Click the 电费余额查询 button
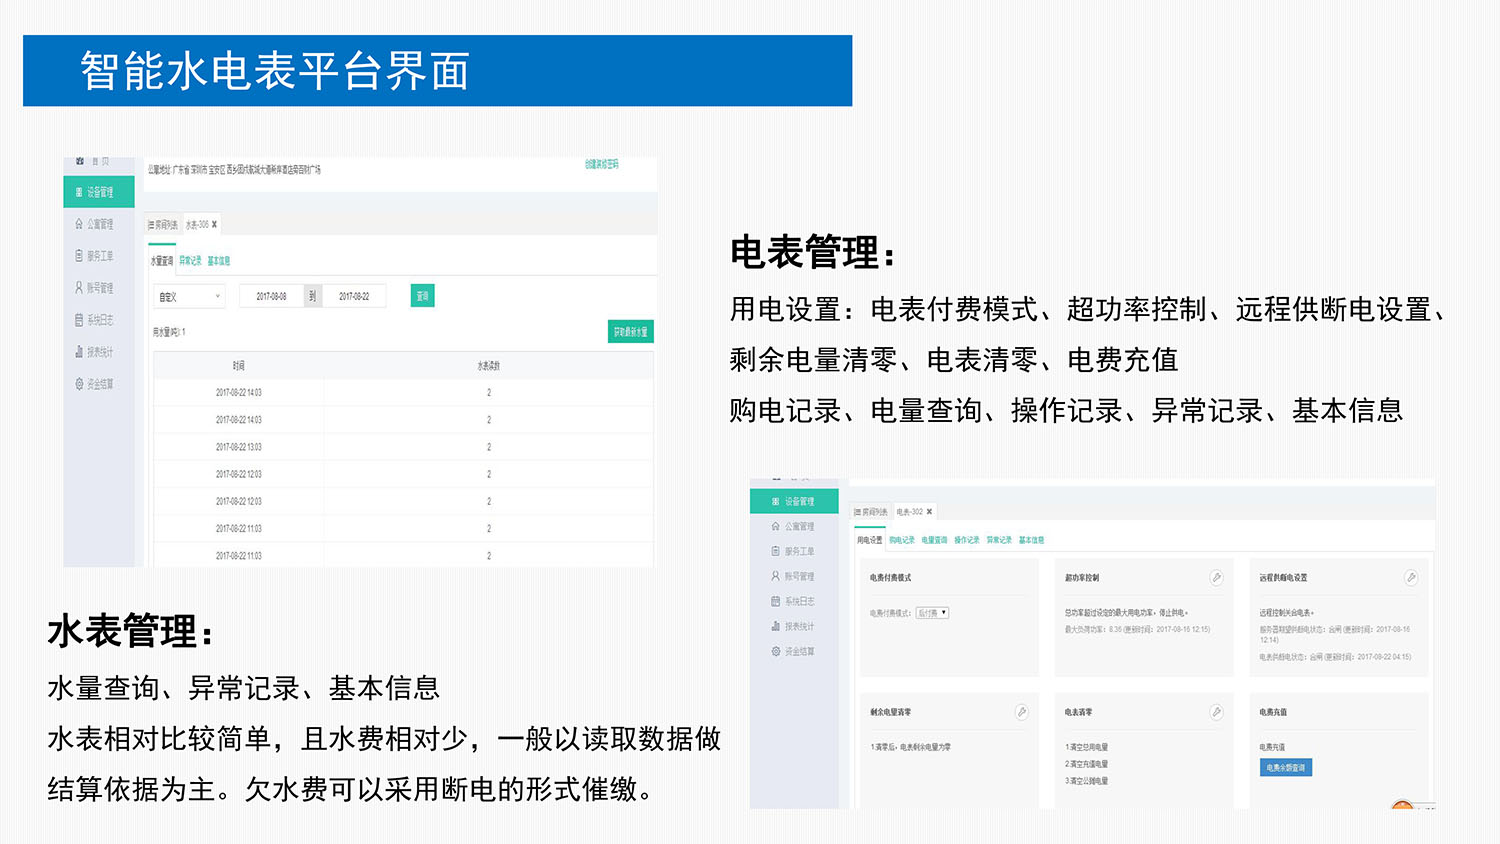 click(x=1286, y=767)
